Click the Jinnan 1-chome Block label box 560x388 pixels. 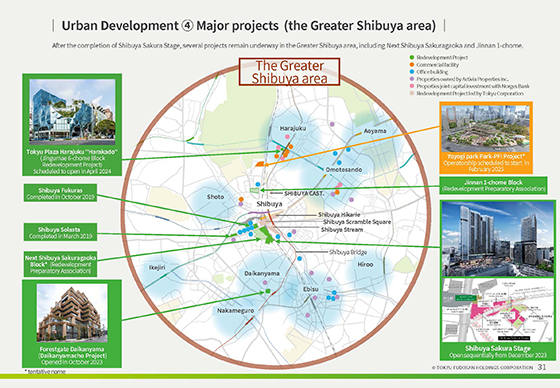(x=493, y=185)
